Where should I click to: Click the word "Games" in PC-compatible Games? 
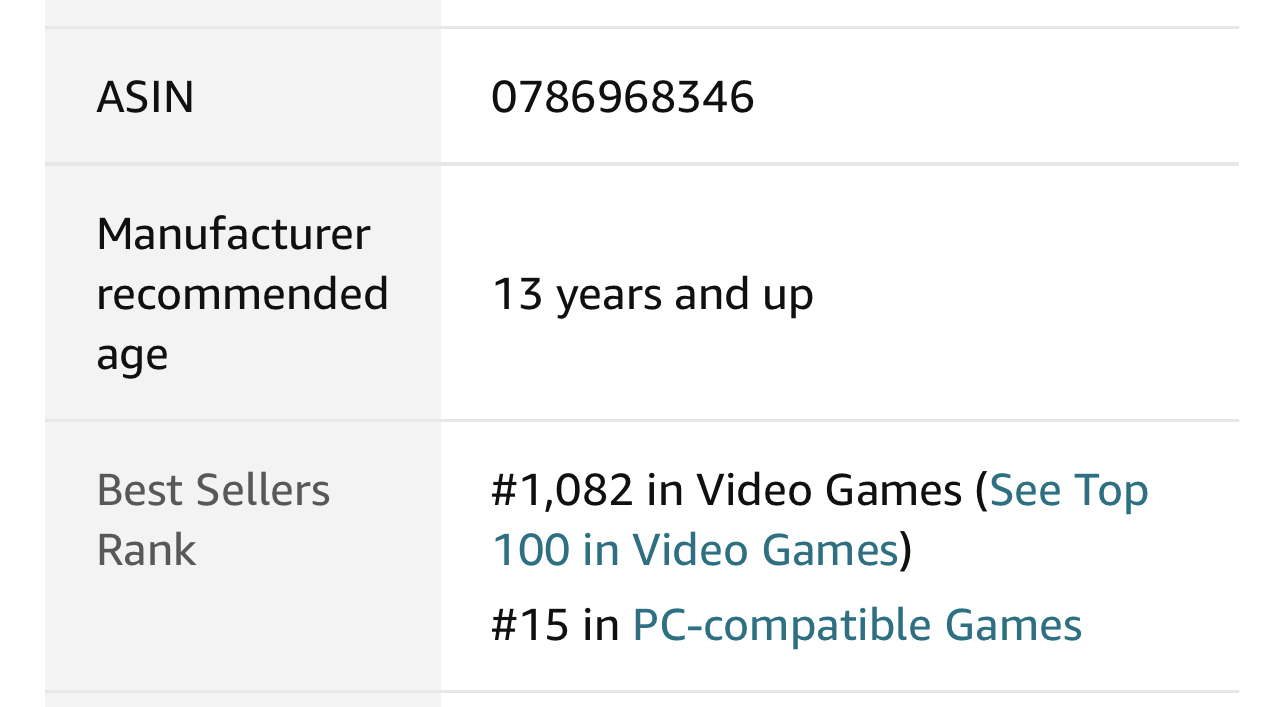pyautogui.click(x=1013, y=625)
